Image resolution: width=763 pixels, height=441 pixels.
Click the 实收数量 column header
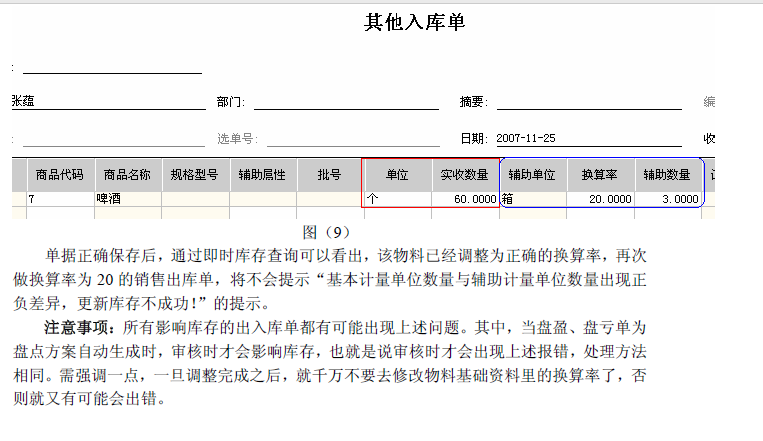(x=465, y=175)
